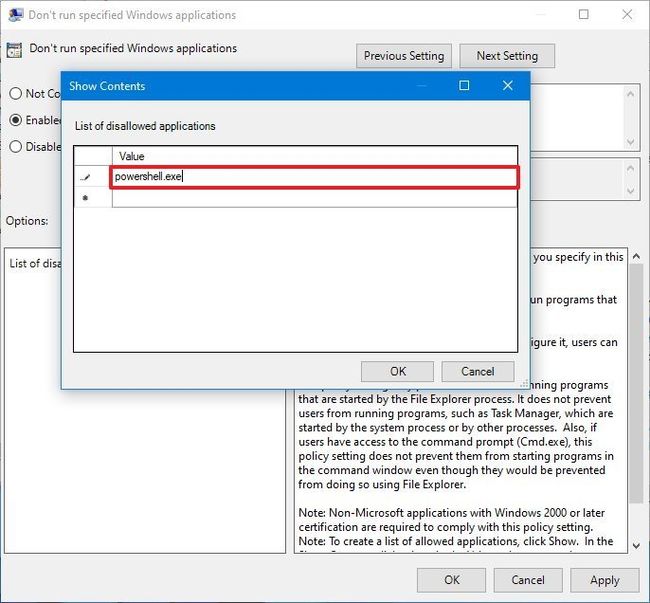Maximize the policy settings window
This screenshot has height=603, width=650.
[583, 15]
